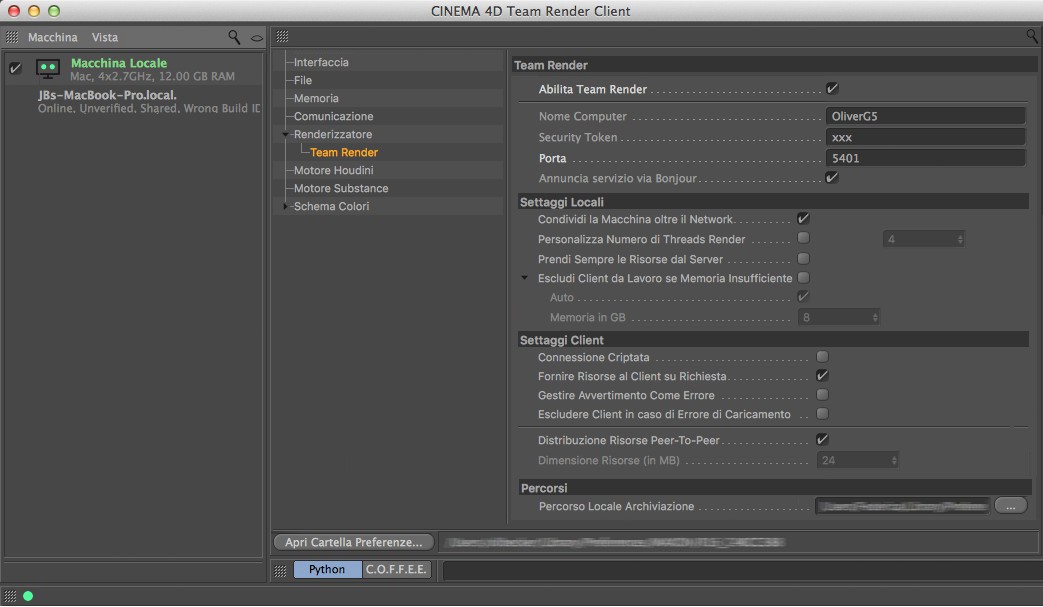This screenshot has width=1043, height=607.
Task: Collapse the Escludi Client memory options triangle
Action: click(524, 278)
